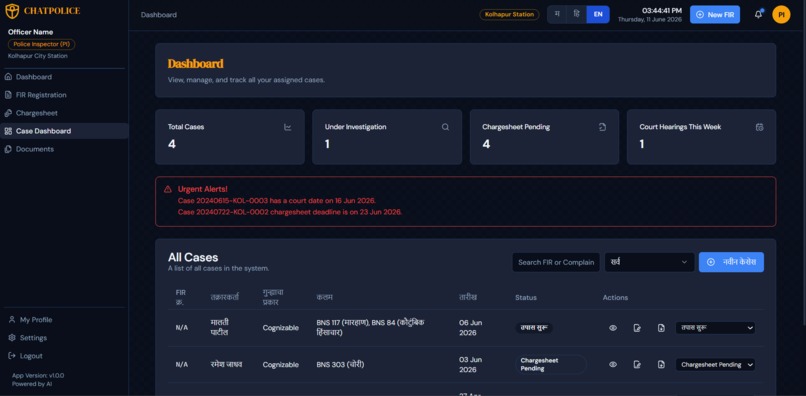Viewport: 806px width, 396px height.
Task: Open the PI profile avatar
Action: click(x=781, y=14)
